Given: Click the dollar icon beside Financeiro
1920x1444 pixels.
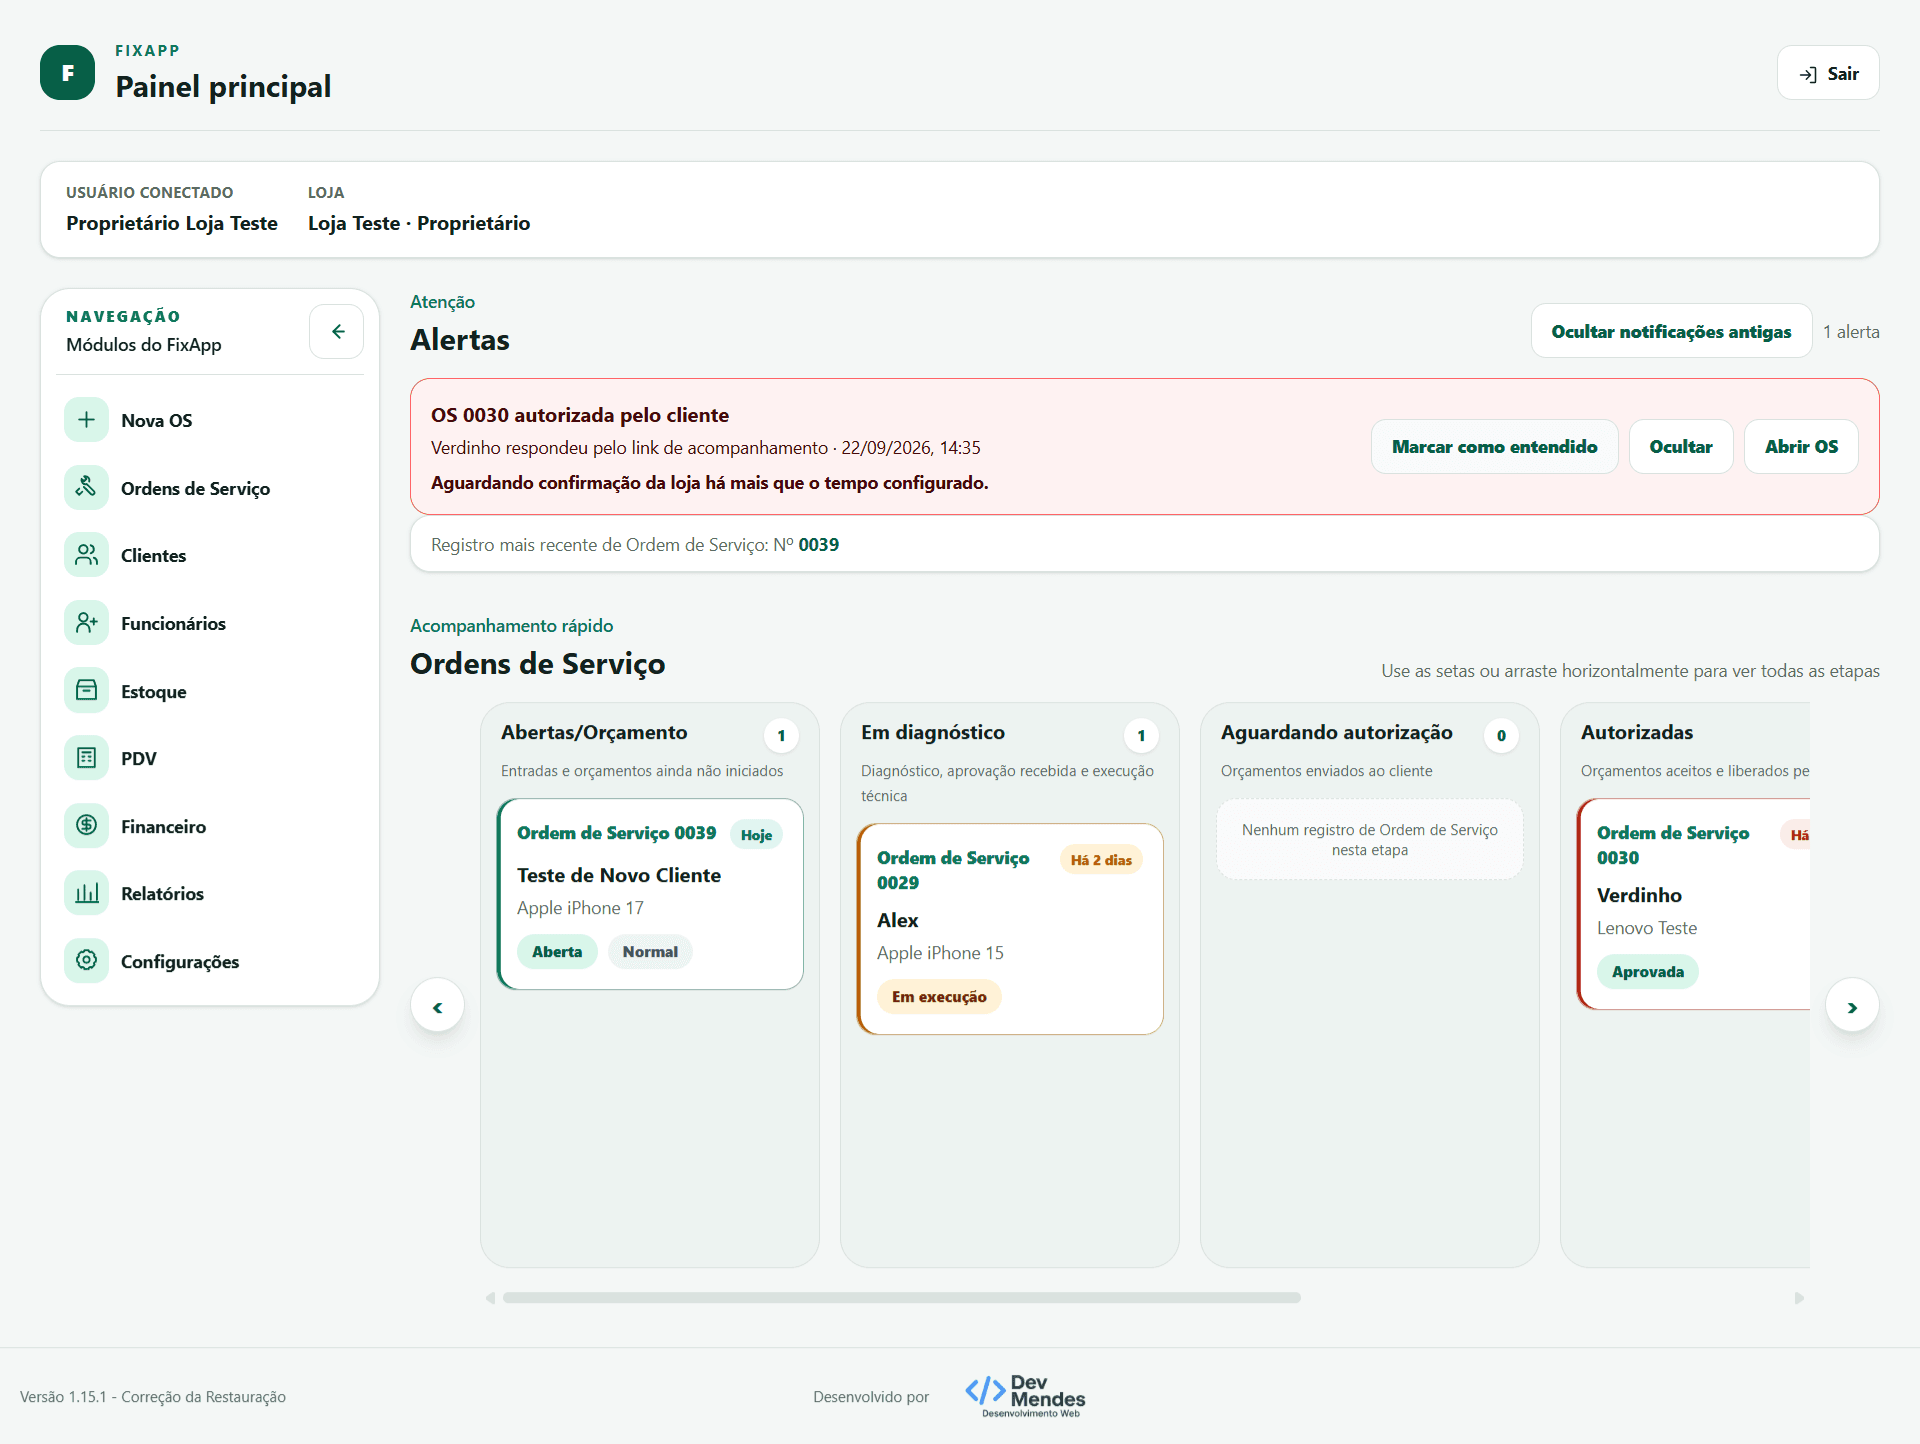Looking at the screenshot, I should pos(87,826).
